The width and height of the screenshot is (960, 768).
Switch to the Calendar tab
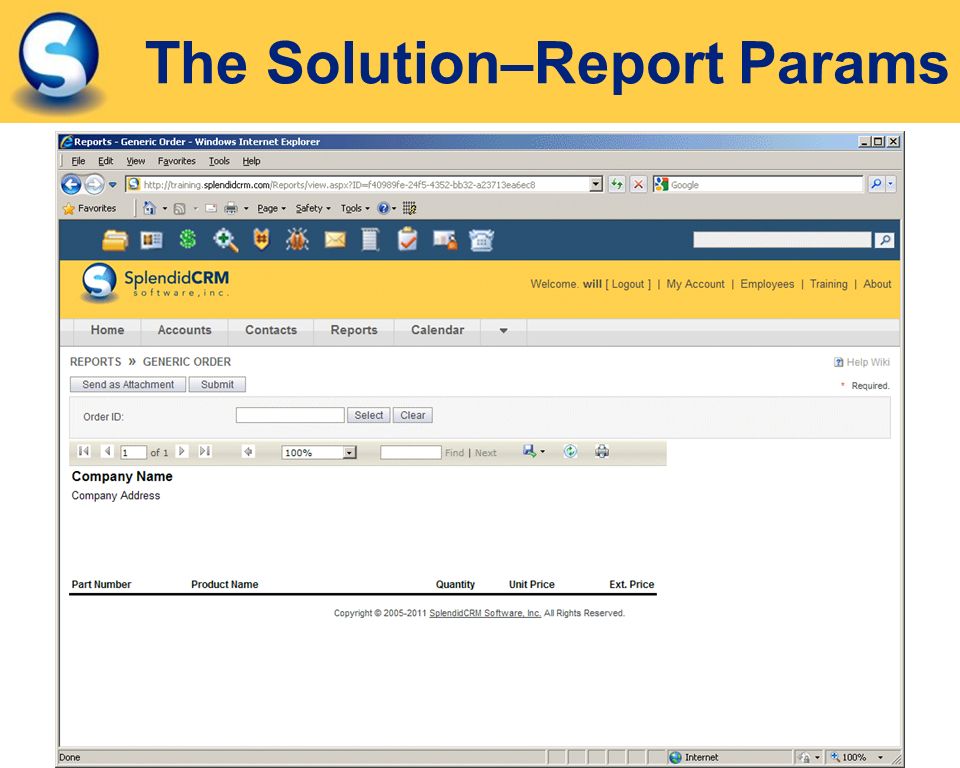point(437,330)
